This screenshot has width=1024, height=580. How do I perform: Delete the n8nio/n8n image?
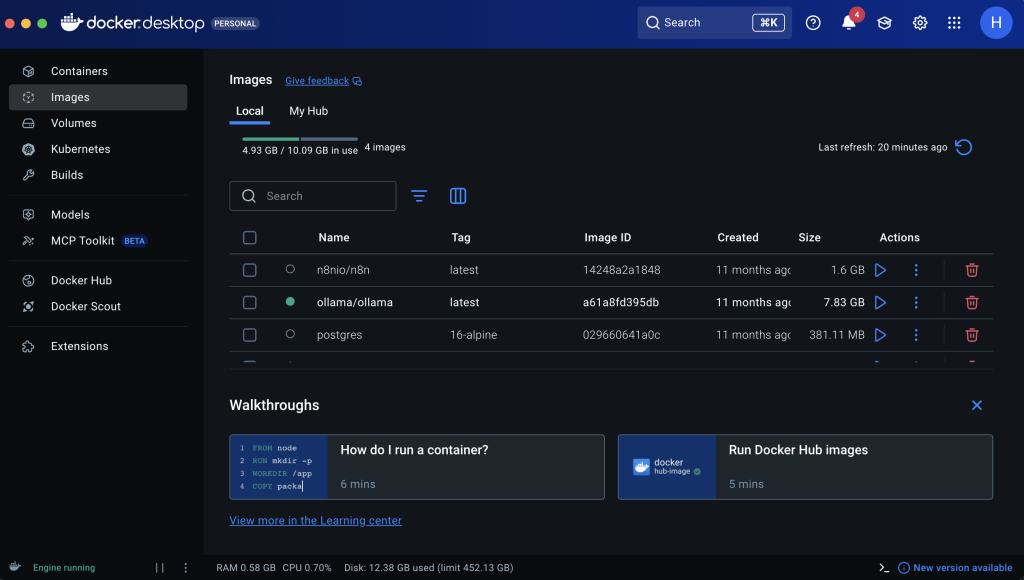coord(972,270)
